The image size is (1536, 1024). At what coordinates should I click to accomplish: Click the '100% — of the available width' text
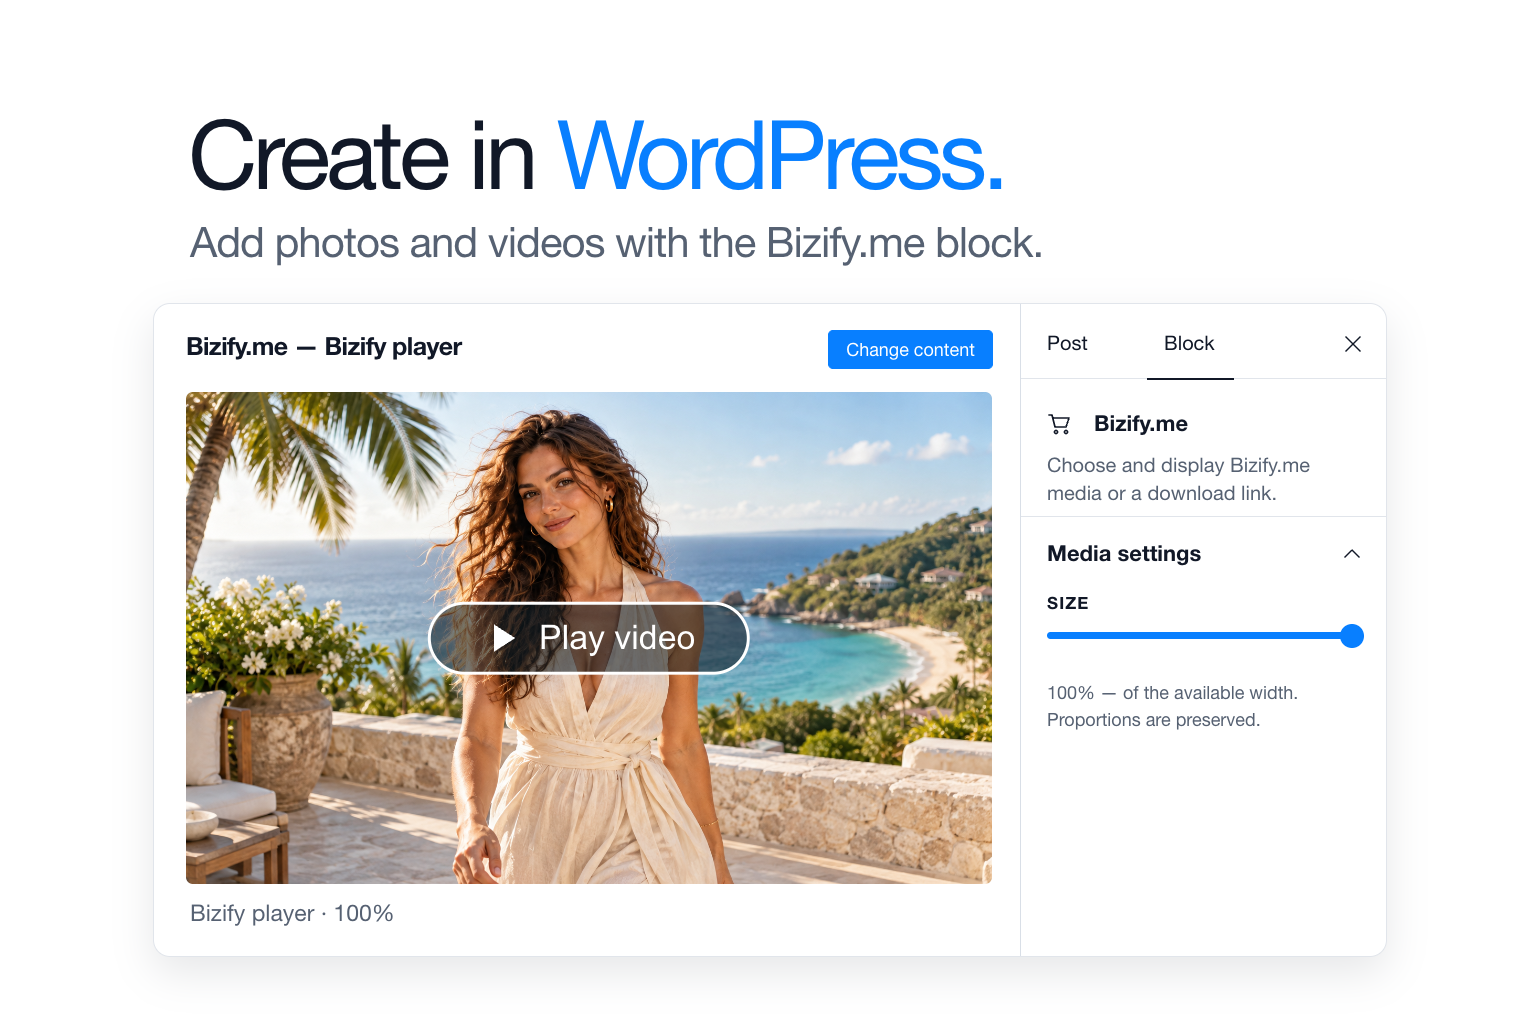tap(1172, 693)
